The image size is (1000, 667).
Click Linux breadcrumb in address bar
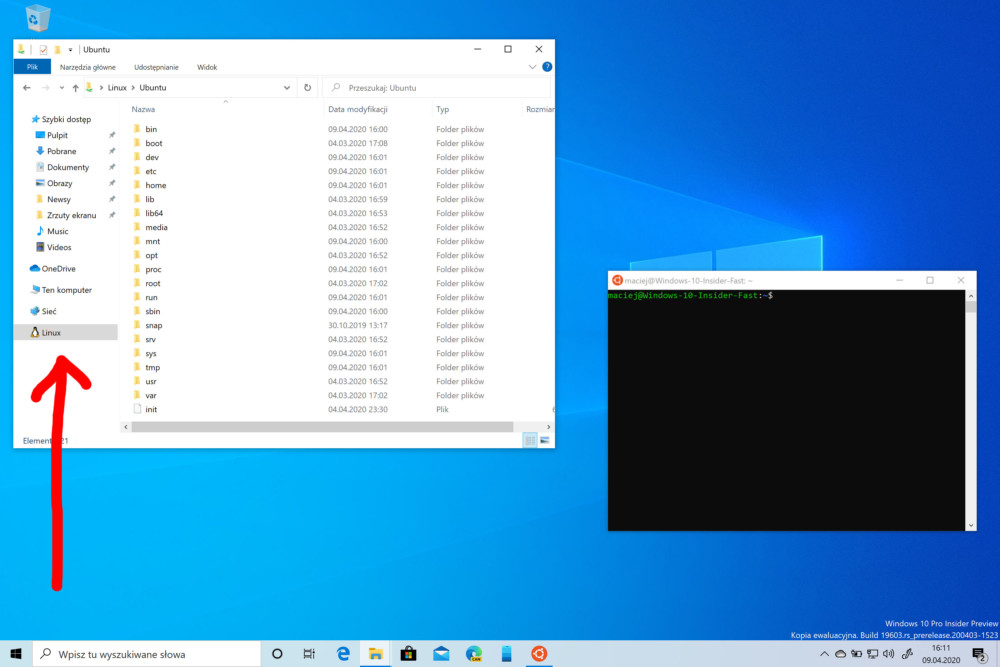(117, 87)
